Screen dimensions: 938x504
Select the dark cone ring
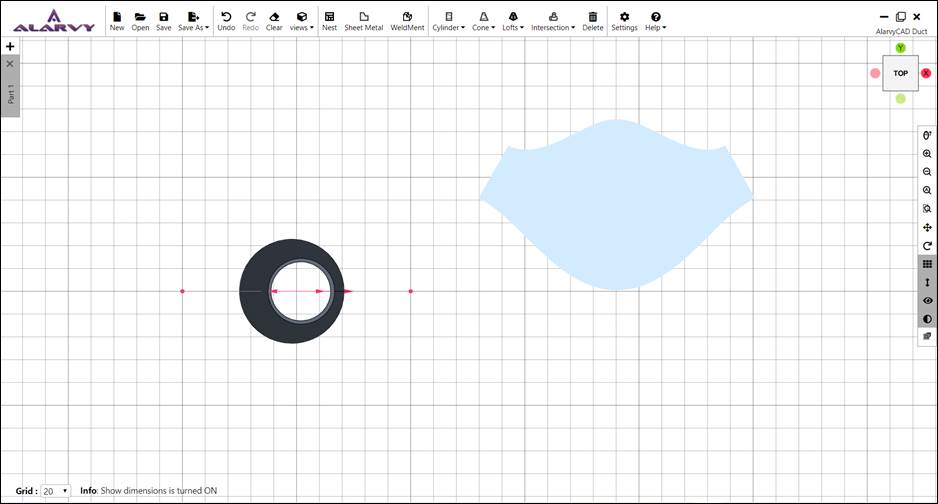[x=254, y=291]
